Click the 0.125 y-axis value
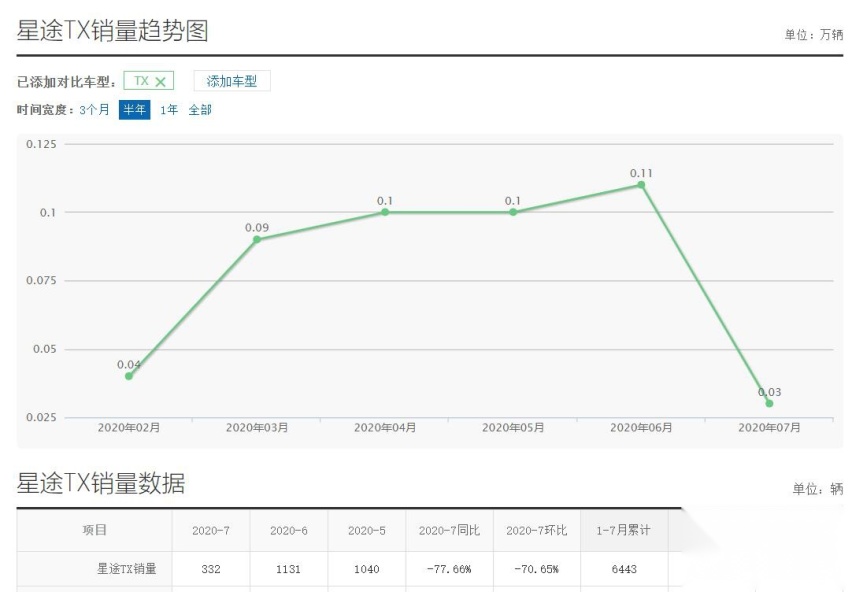The height and width of the screenshot is (592, 852). pos(41,144)
